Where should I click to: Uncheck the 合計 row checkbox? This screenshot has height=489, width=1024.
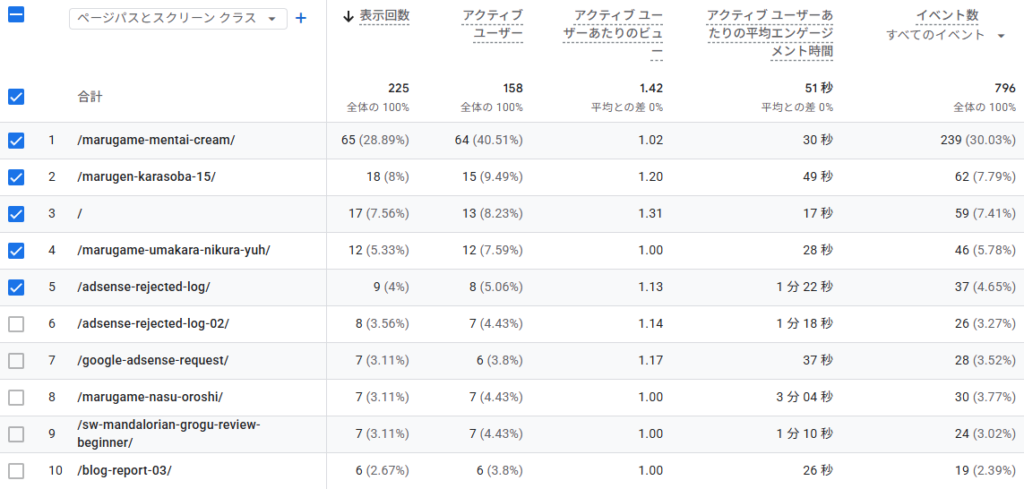pyautogui.click(x=16, y=97)
